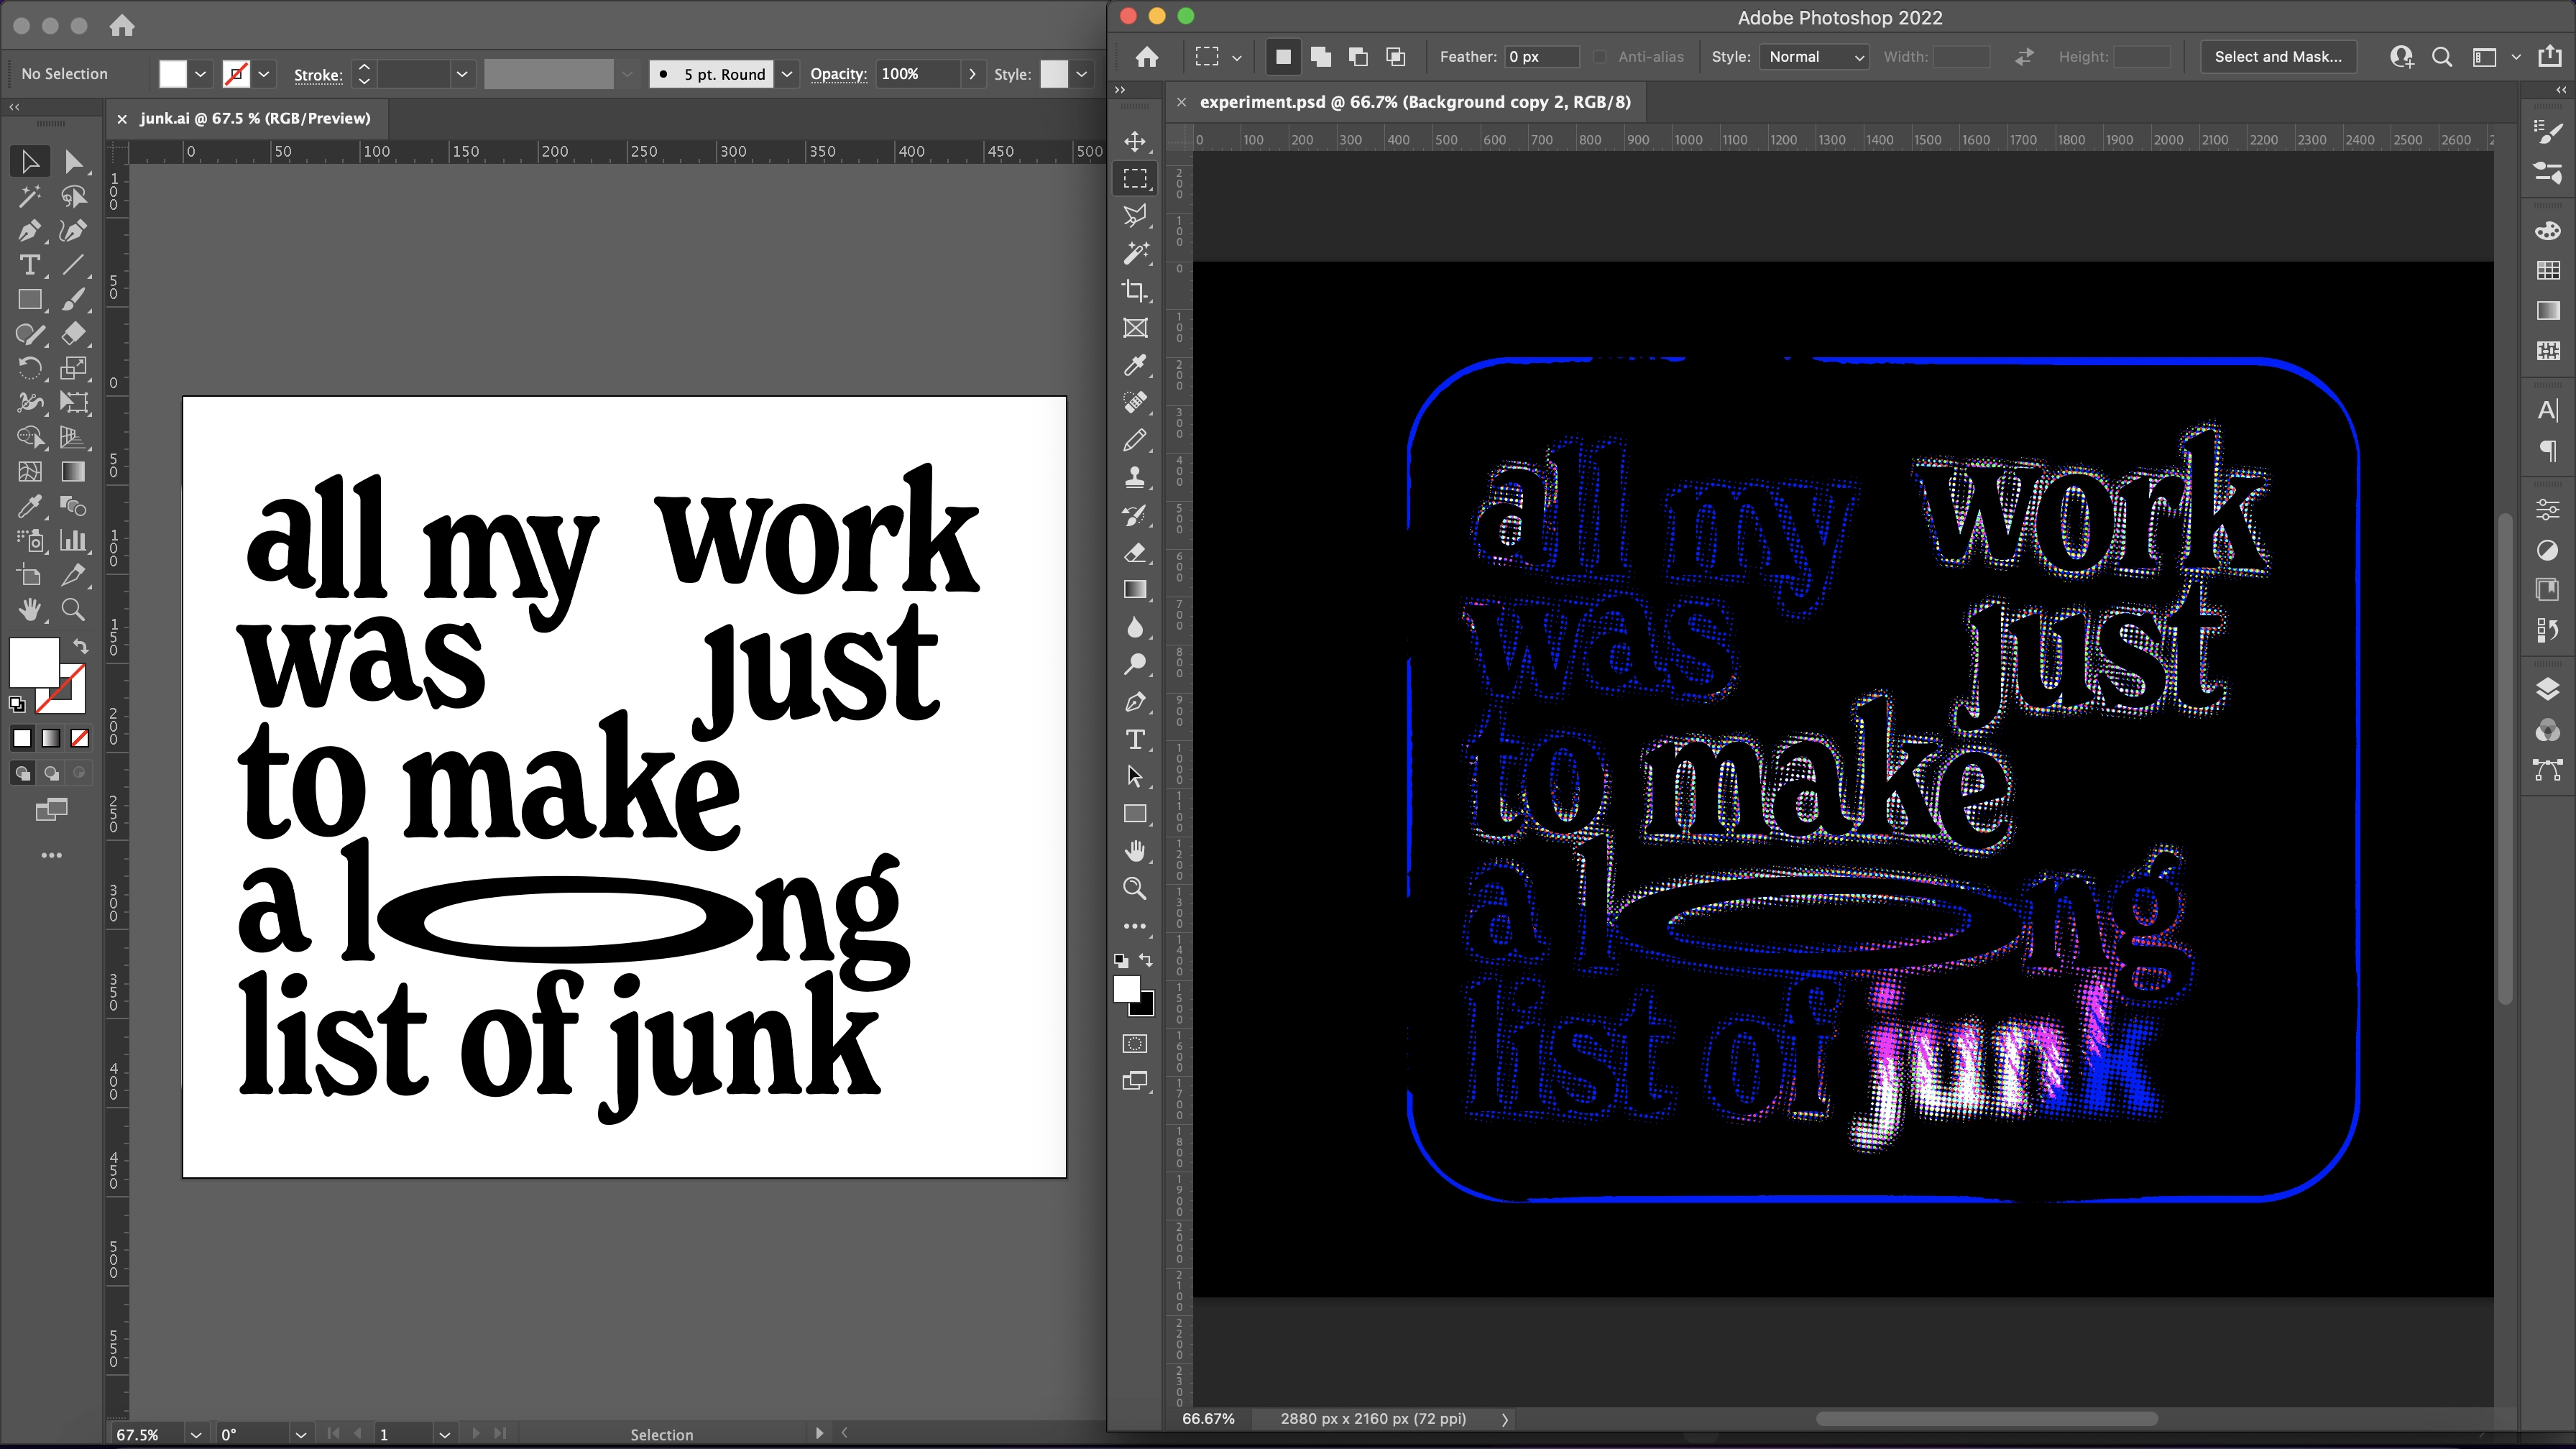This screenshot has height=1449, width=2576.
Task: Select the Clone Stamp tool
Action: (x=1135, y=478)
